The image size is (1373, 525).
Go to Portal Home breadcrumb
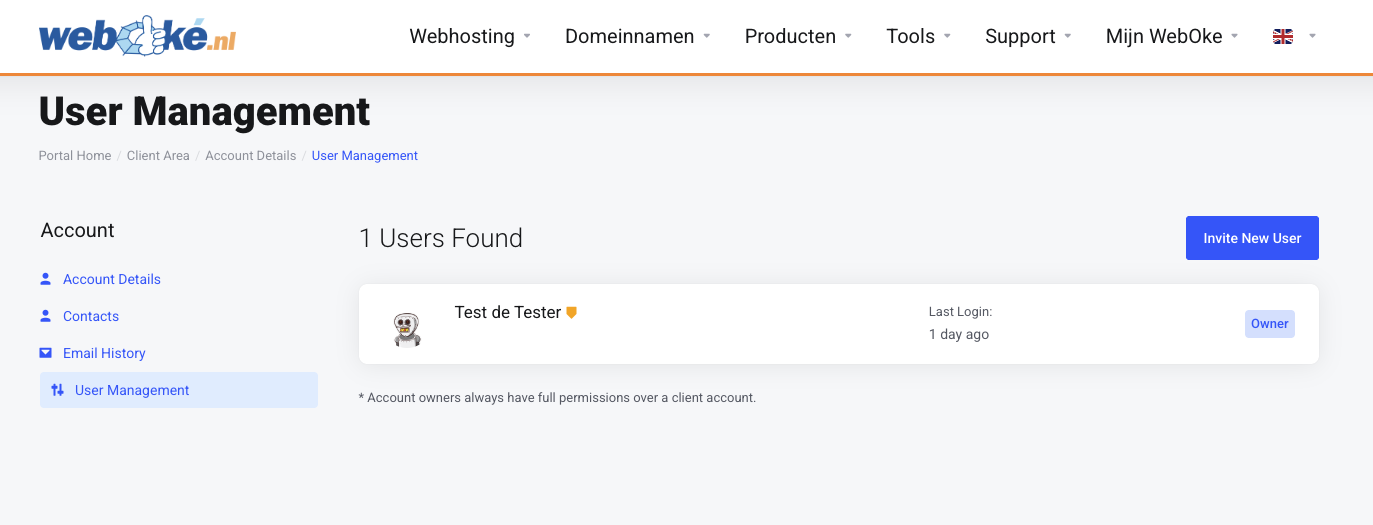click(x=75, y=156)
